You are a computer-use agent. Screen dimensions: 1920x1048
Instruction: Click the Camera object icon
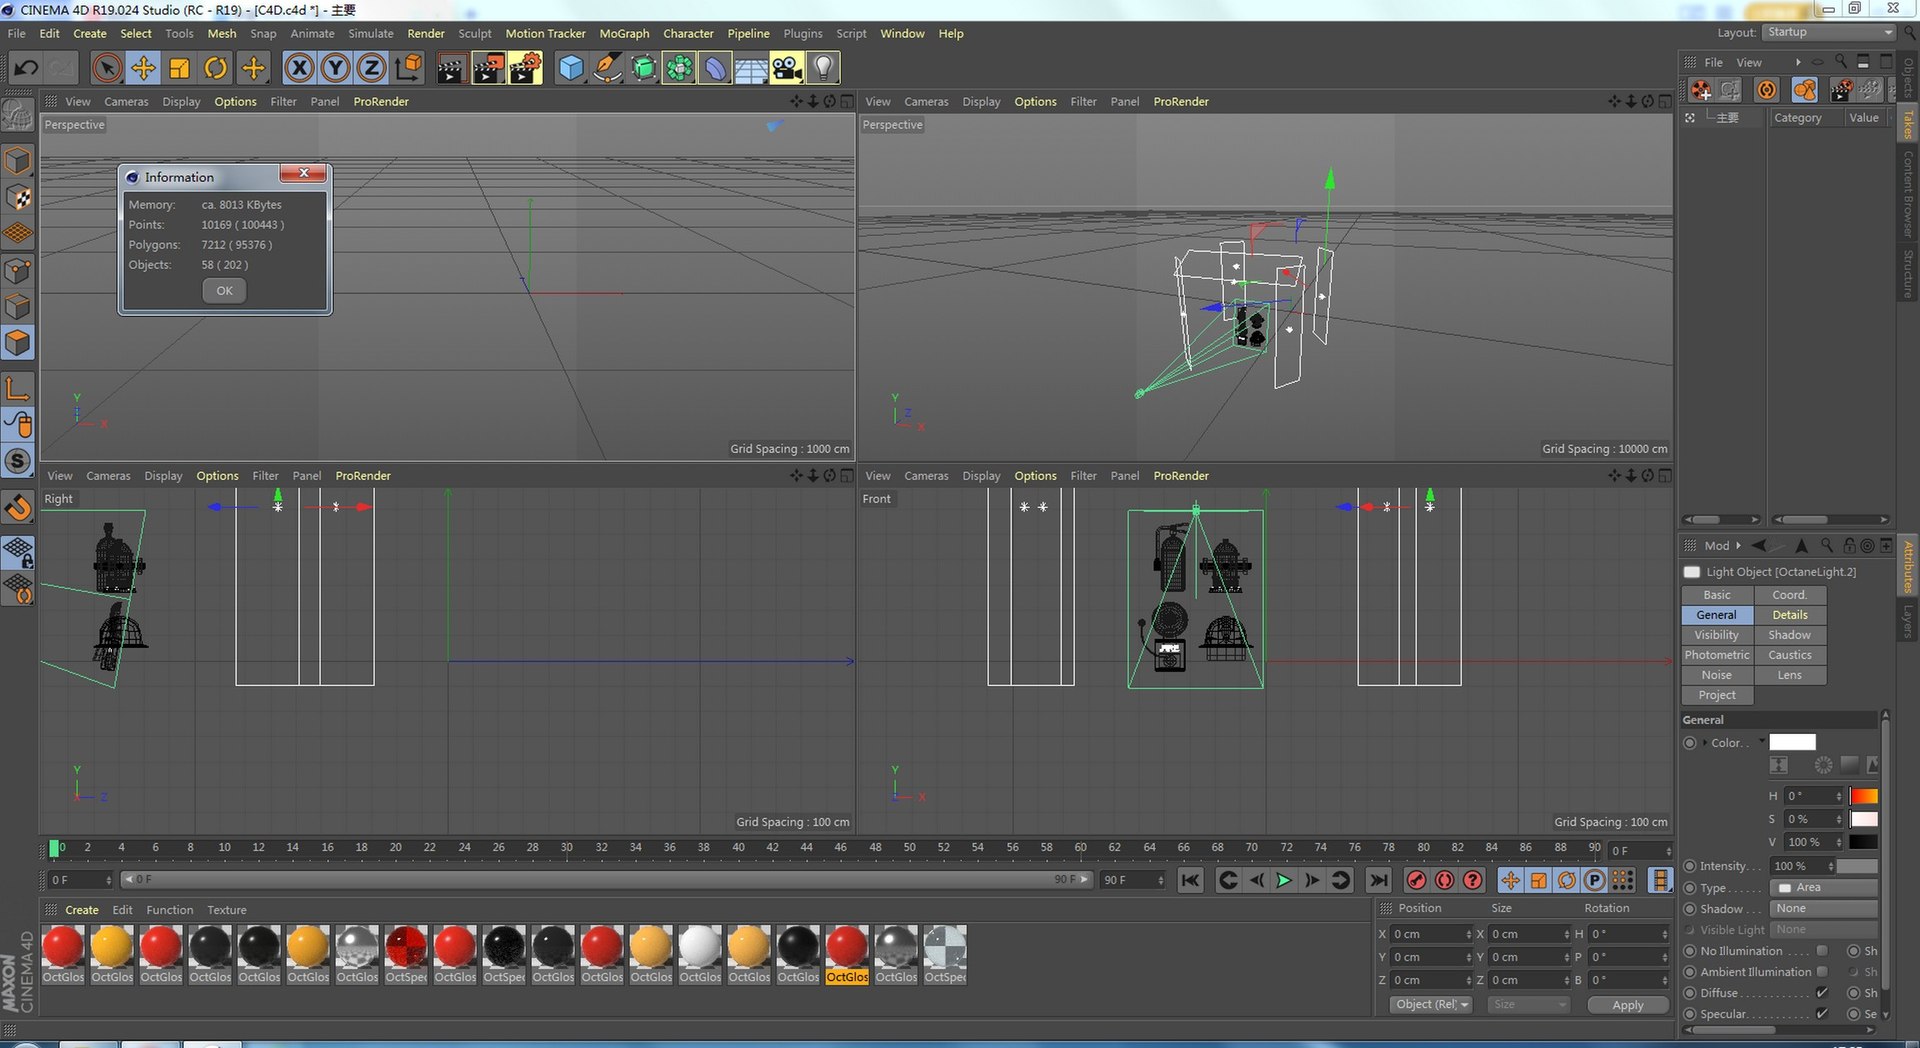coord(787,68)
